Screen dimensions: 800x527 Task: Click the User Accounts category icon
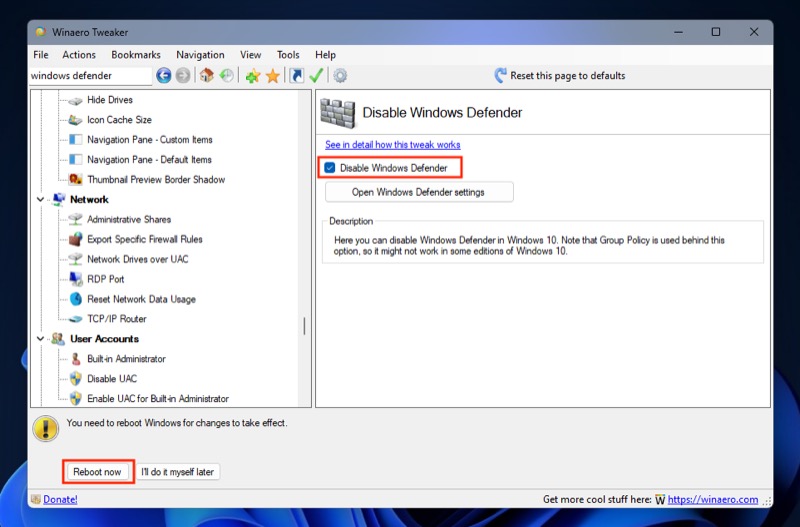[x=59, y=339]
